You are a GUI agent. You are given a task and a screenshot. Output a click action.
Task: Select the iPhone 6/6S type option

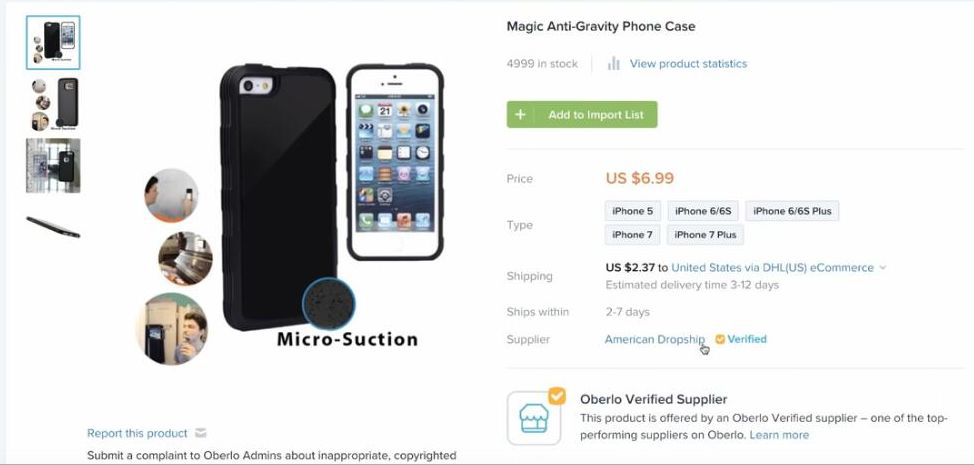point(703,211)
